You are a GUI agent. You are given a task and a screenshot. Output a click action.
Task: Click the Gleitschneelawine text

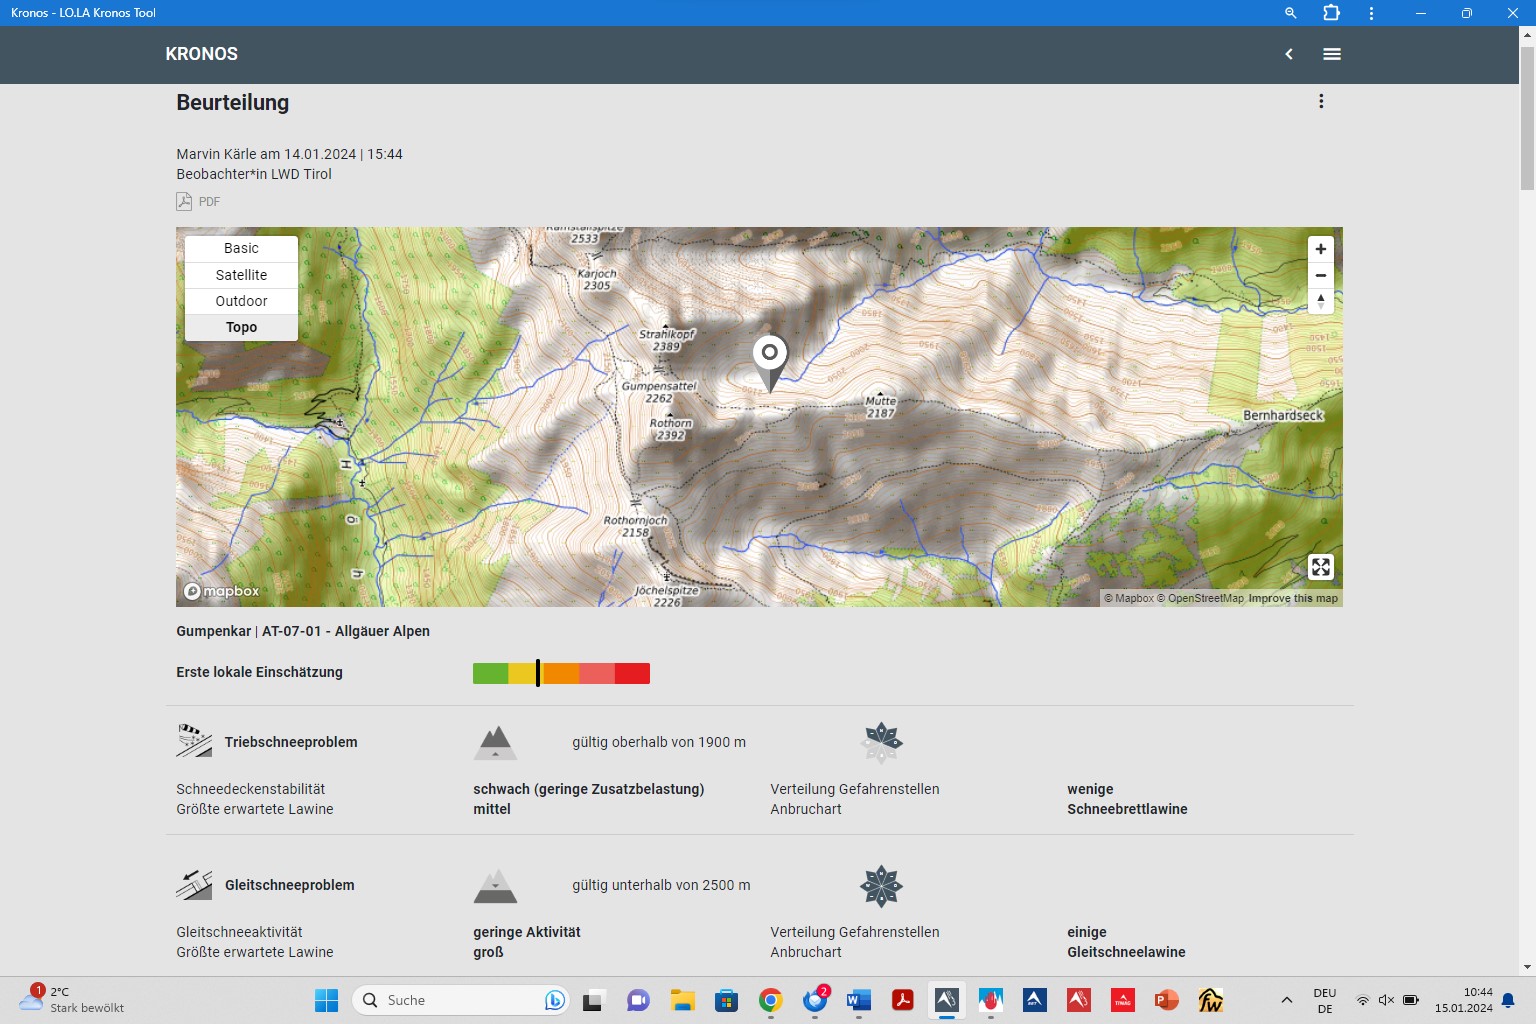coord(1126,952)
